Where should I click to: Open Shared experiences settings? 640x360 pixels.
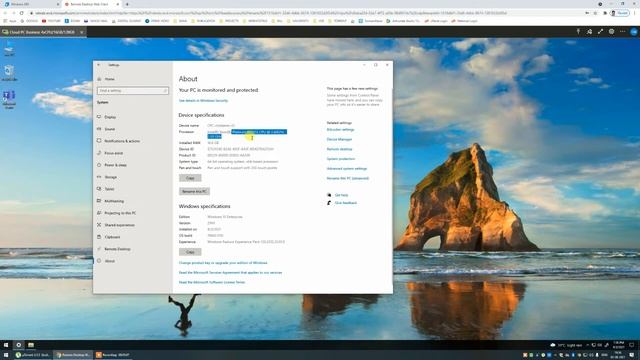(119, 225)
